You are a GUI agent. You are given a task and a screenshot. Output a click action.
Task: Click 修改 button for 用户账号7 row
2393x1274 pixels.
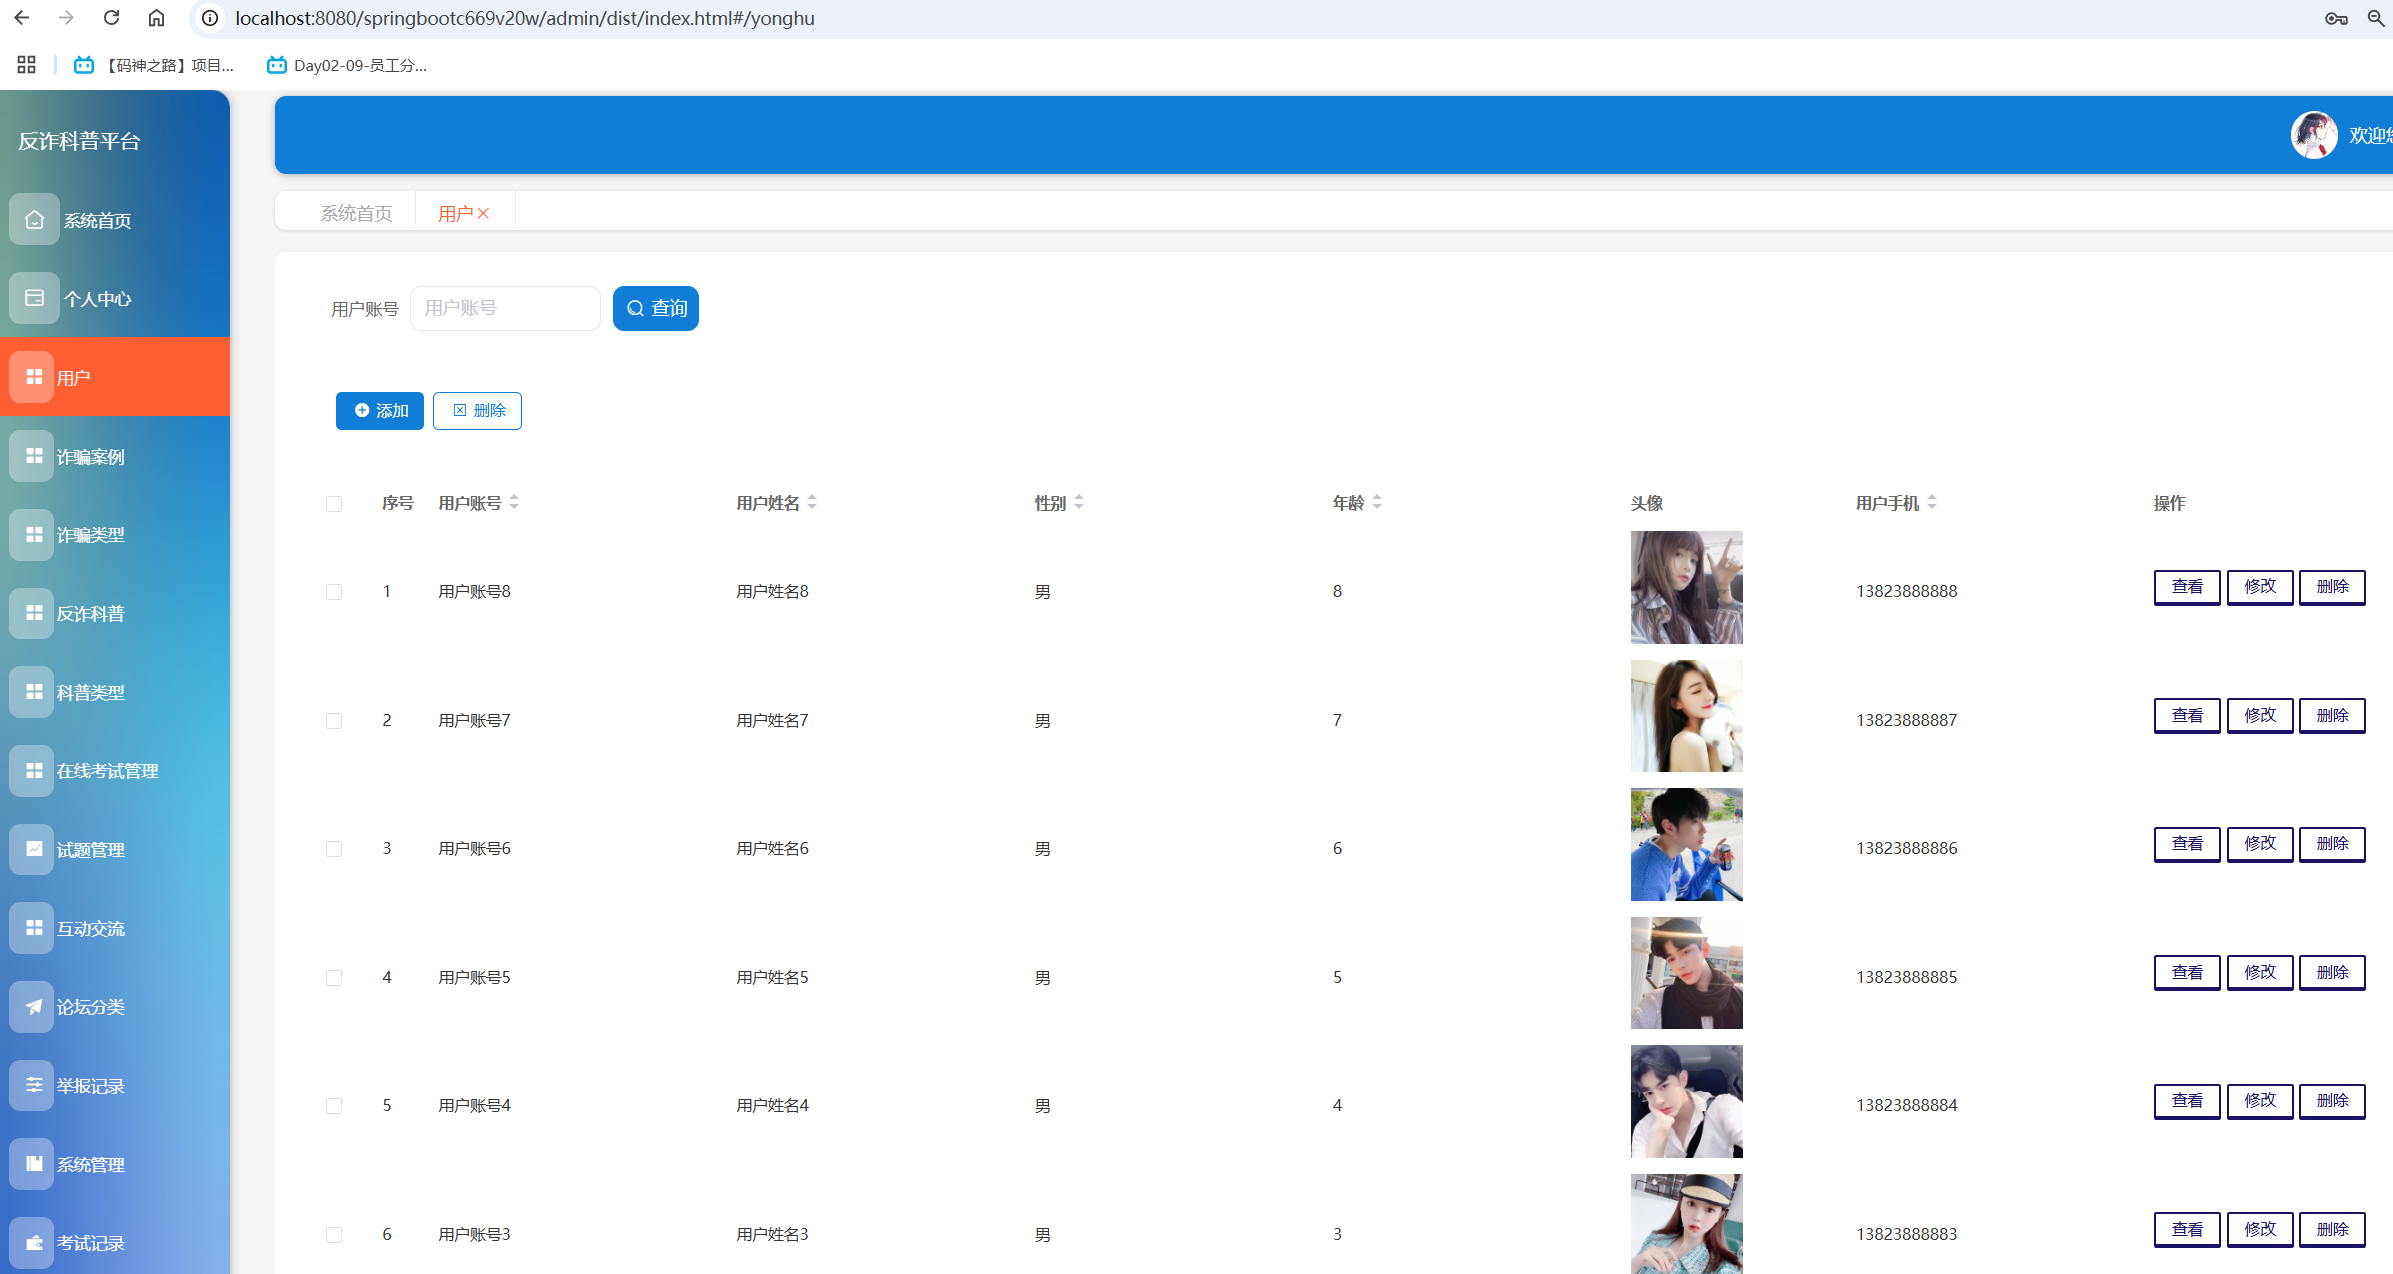(x=2259, y=715)
